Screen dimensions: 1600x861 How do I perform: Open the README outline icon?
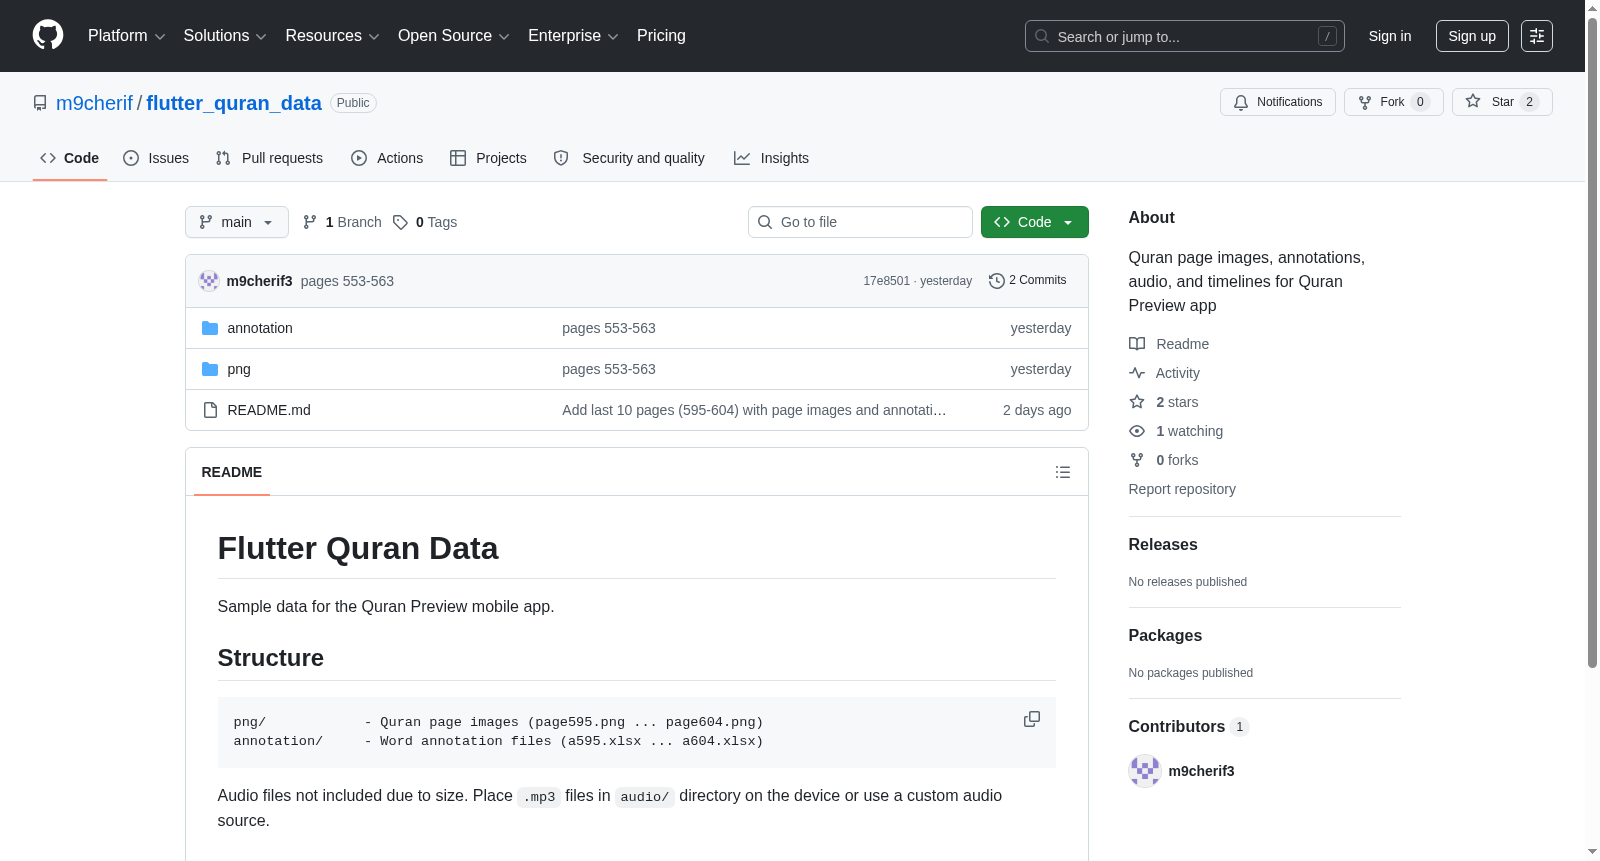click(1063, 472)
